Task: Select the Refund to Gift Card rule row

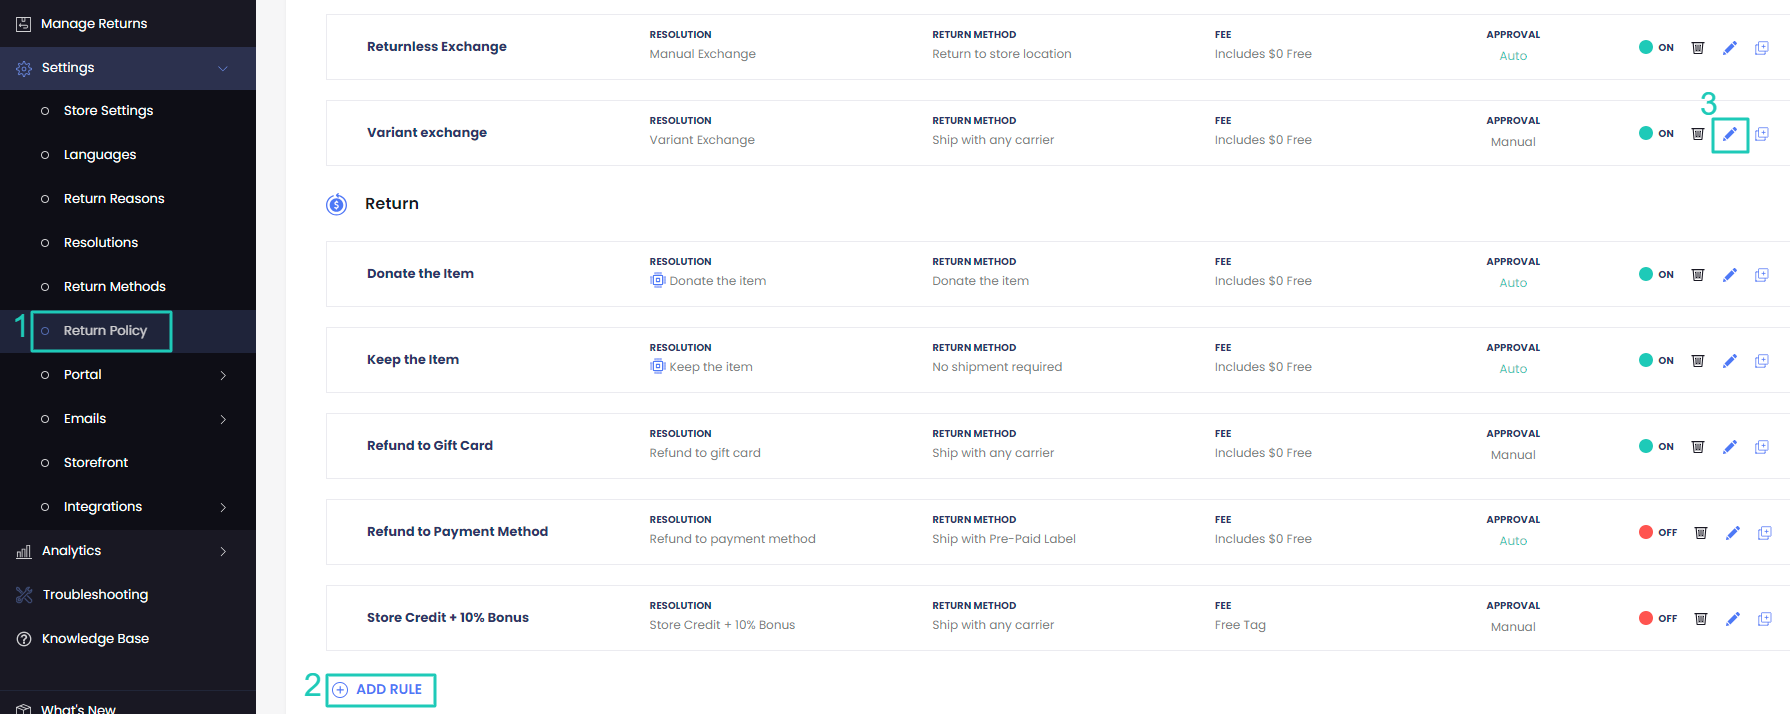Action: (430, 446)
